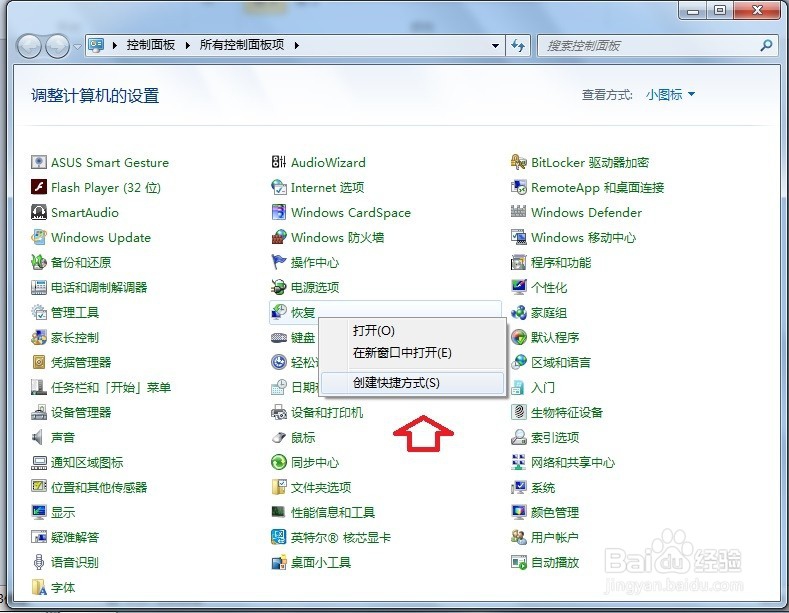Open the 自动播放 link
Image resolution: width=789 pixels, height=613 pixels.
555,562
